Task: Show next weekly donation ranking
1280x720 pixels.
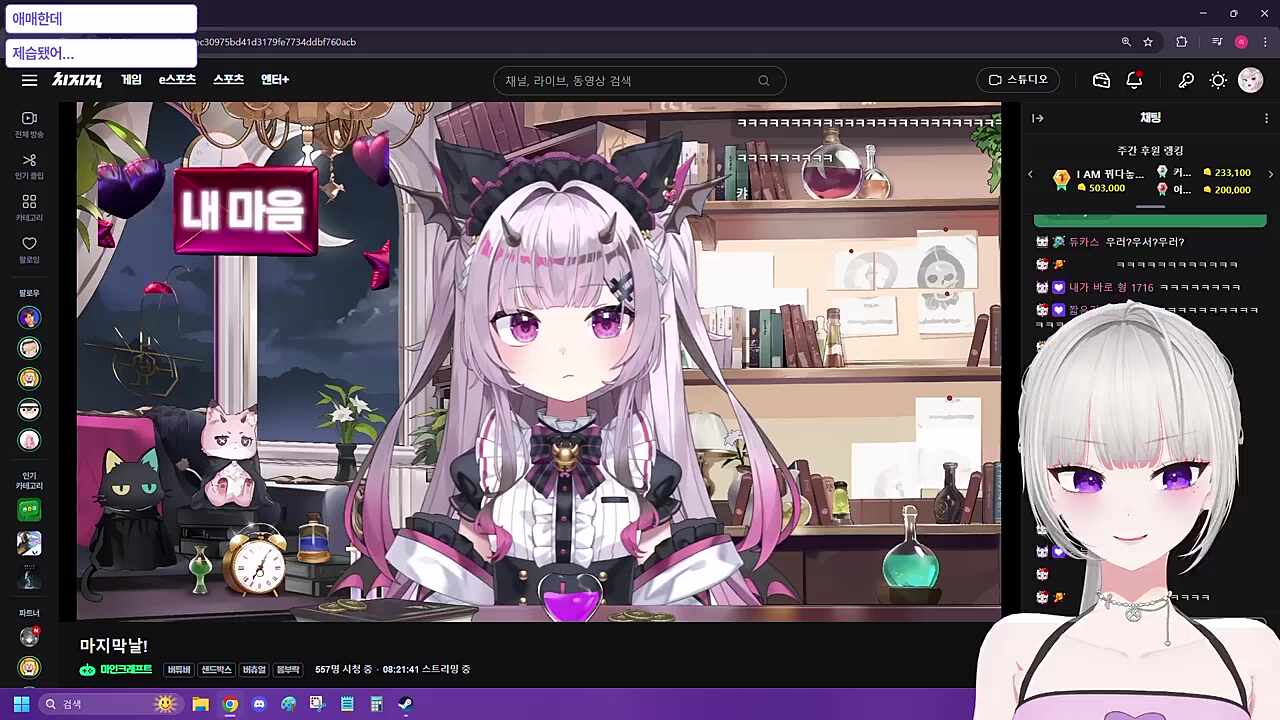Action: pos(1270,174)
